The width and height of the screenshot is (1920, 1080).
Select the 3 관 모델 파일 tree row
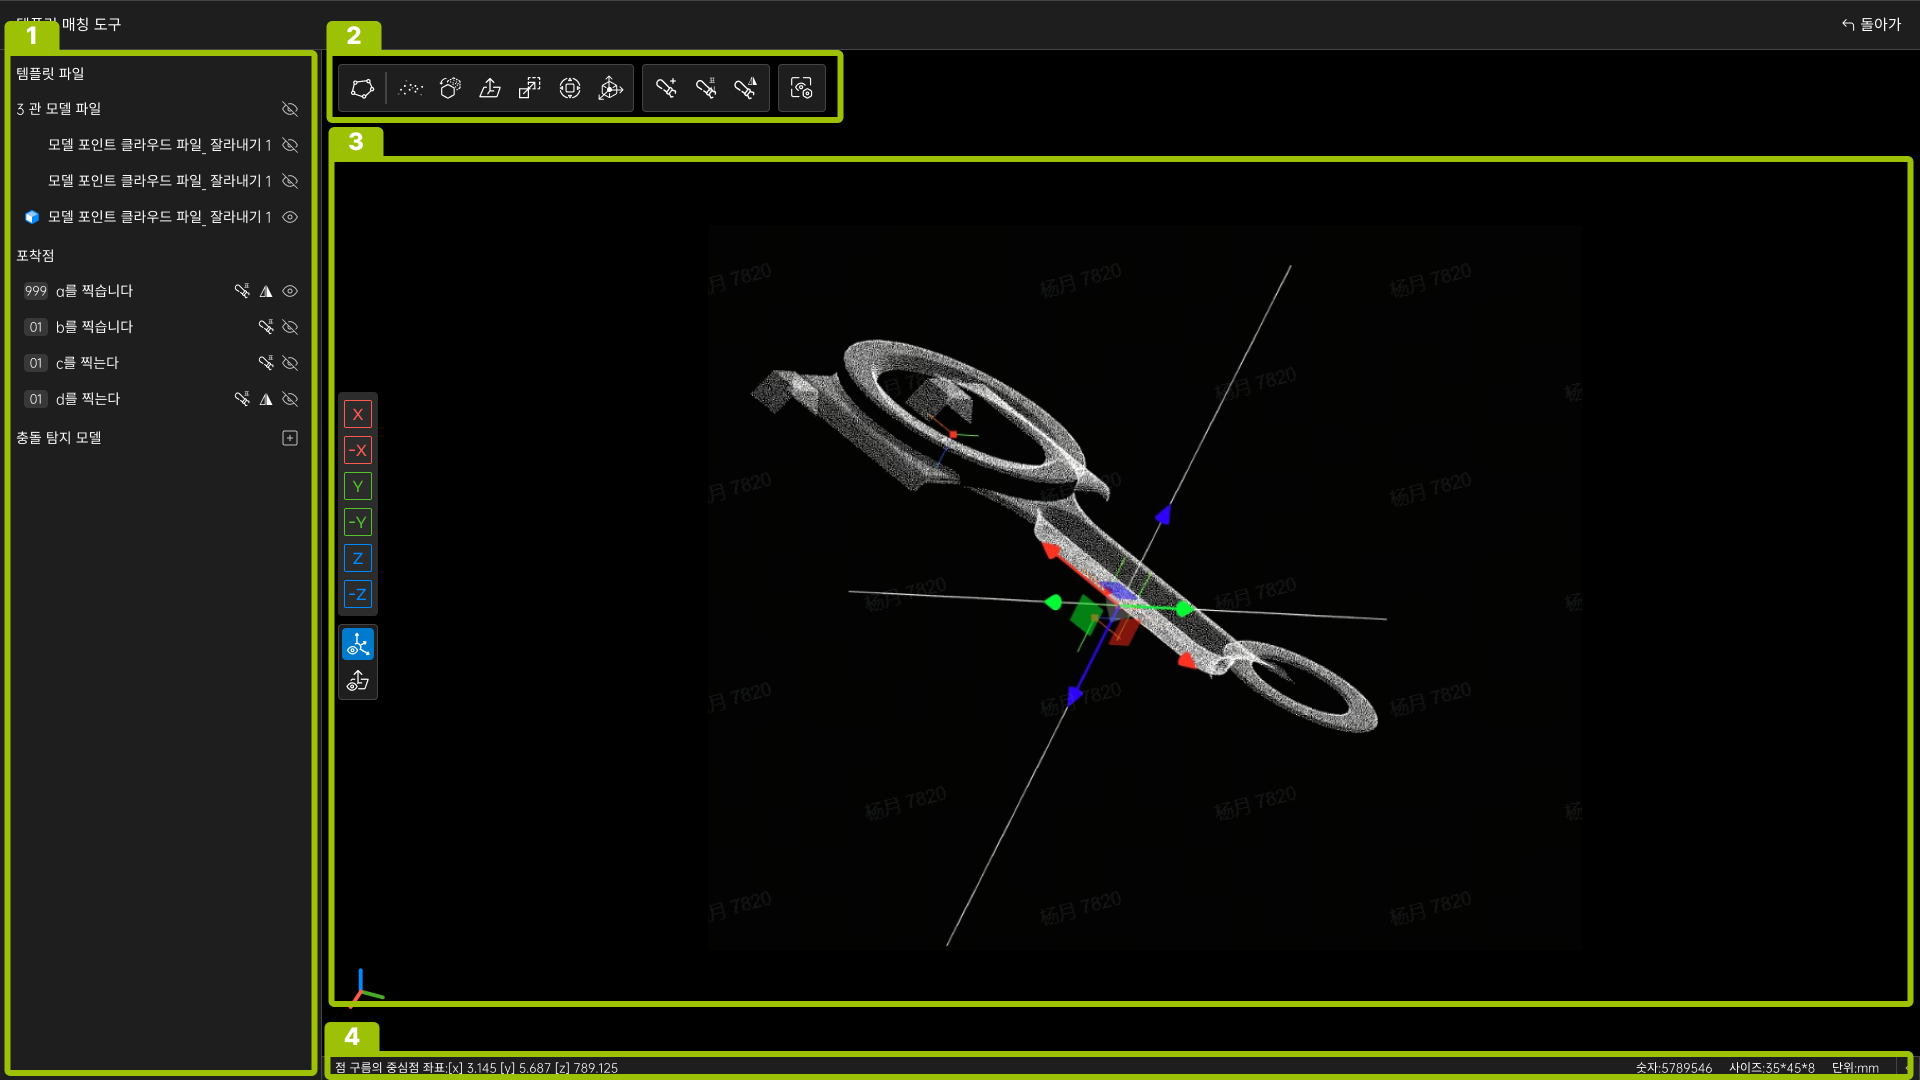pyautogui.click(x=160, y=109)
